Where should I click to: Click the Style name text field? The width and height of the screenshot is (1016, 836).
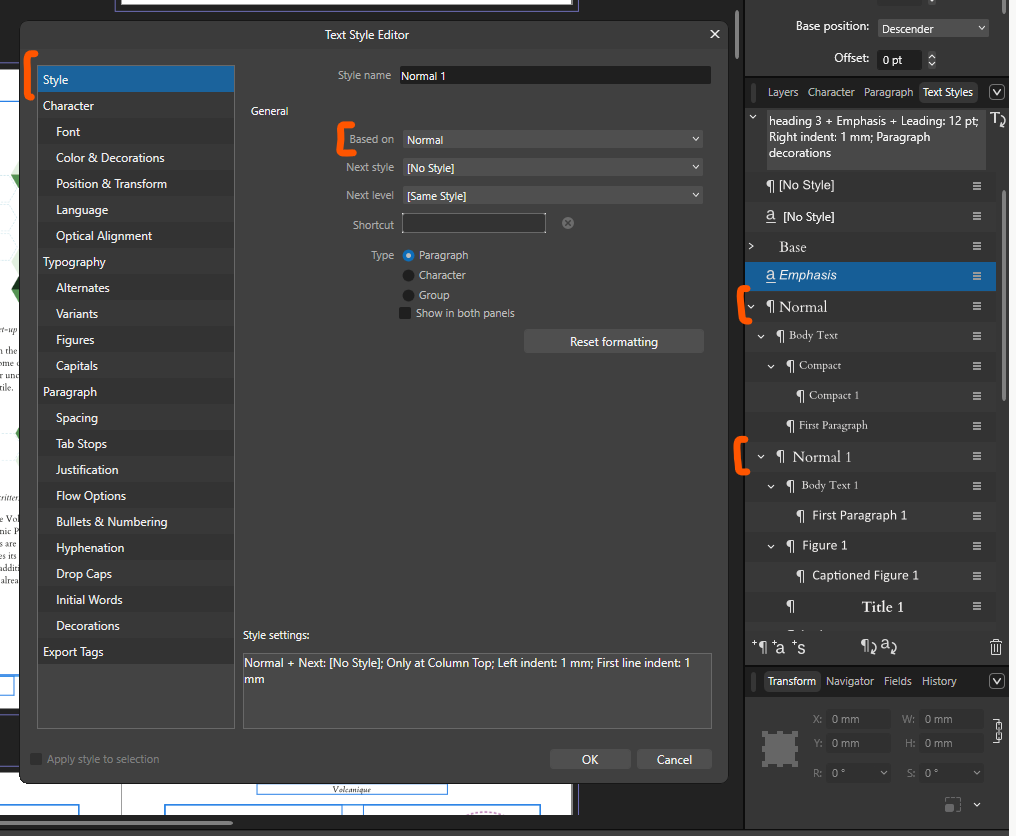554,76
